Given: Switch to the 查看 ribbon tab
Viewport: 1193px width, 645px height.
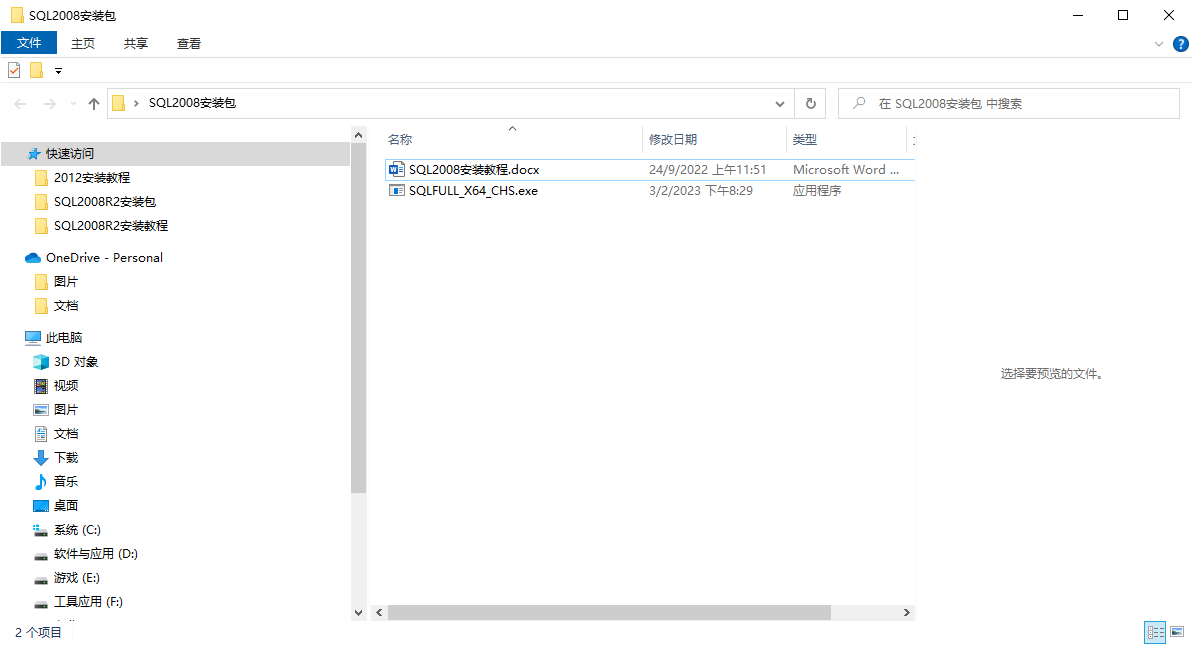Looking at the screenshot, I should pyautogui.click(x=189, y=43).
